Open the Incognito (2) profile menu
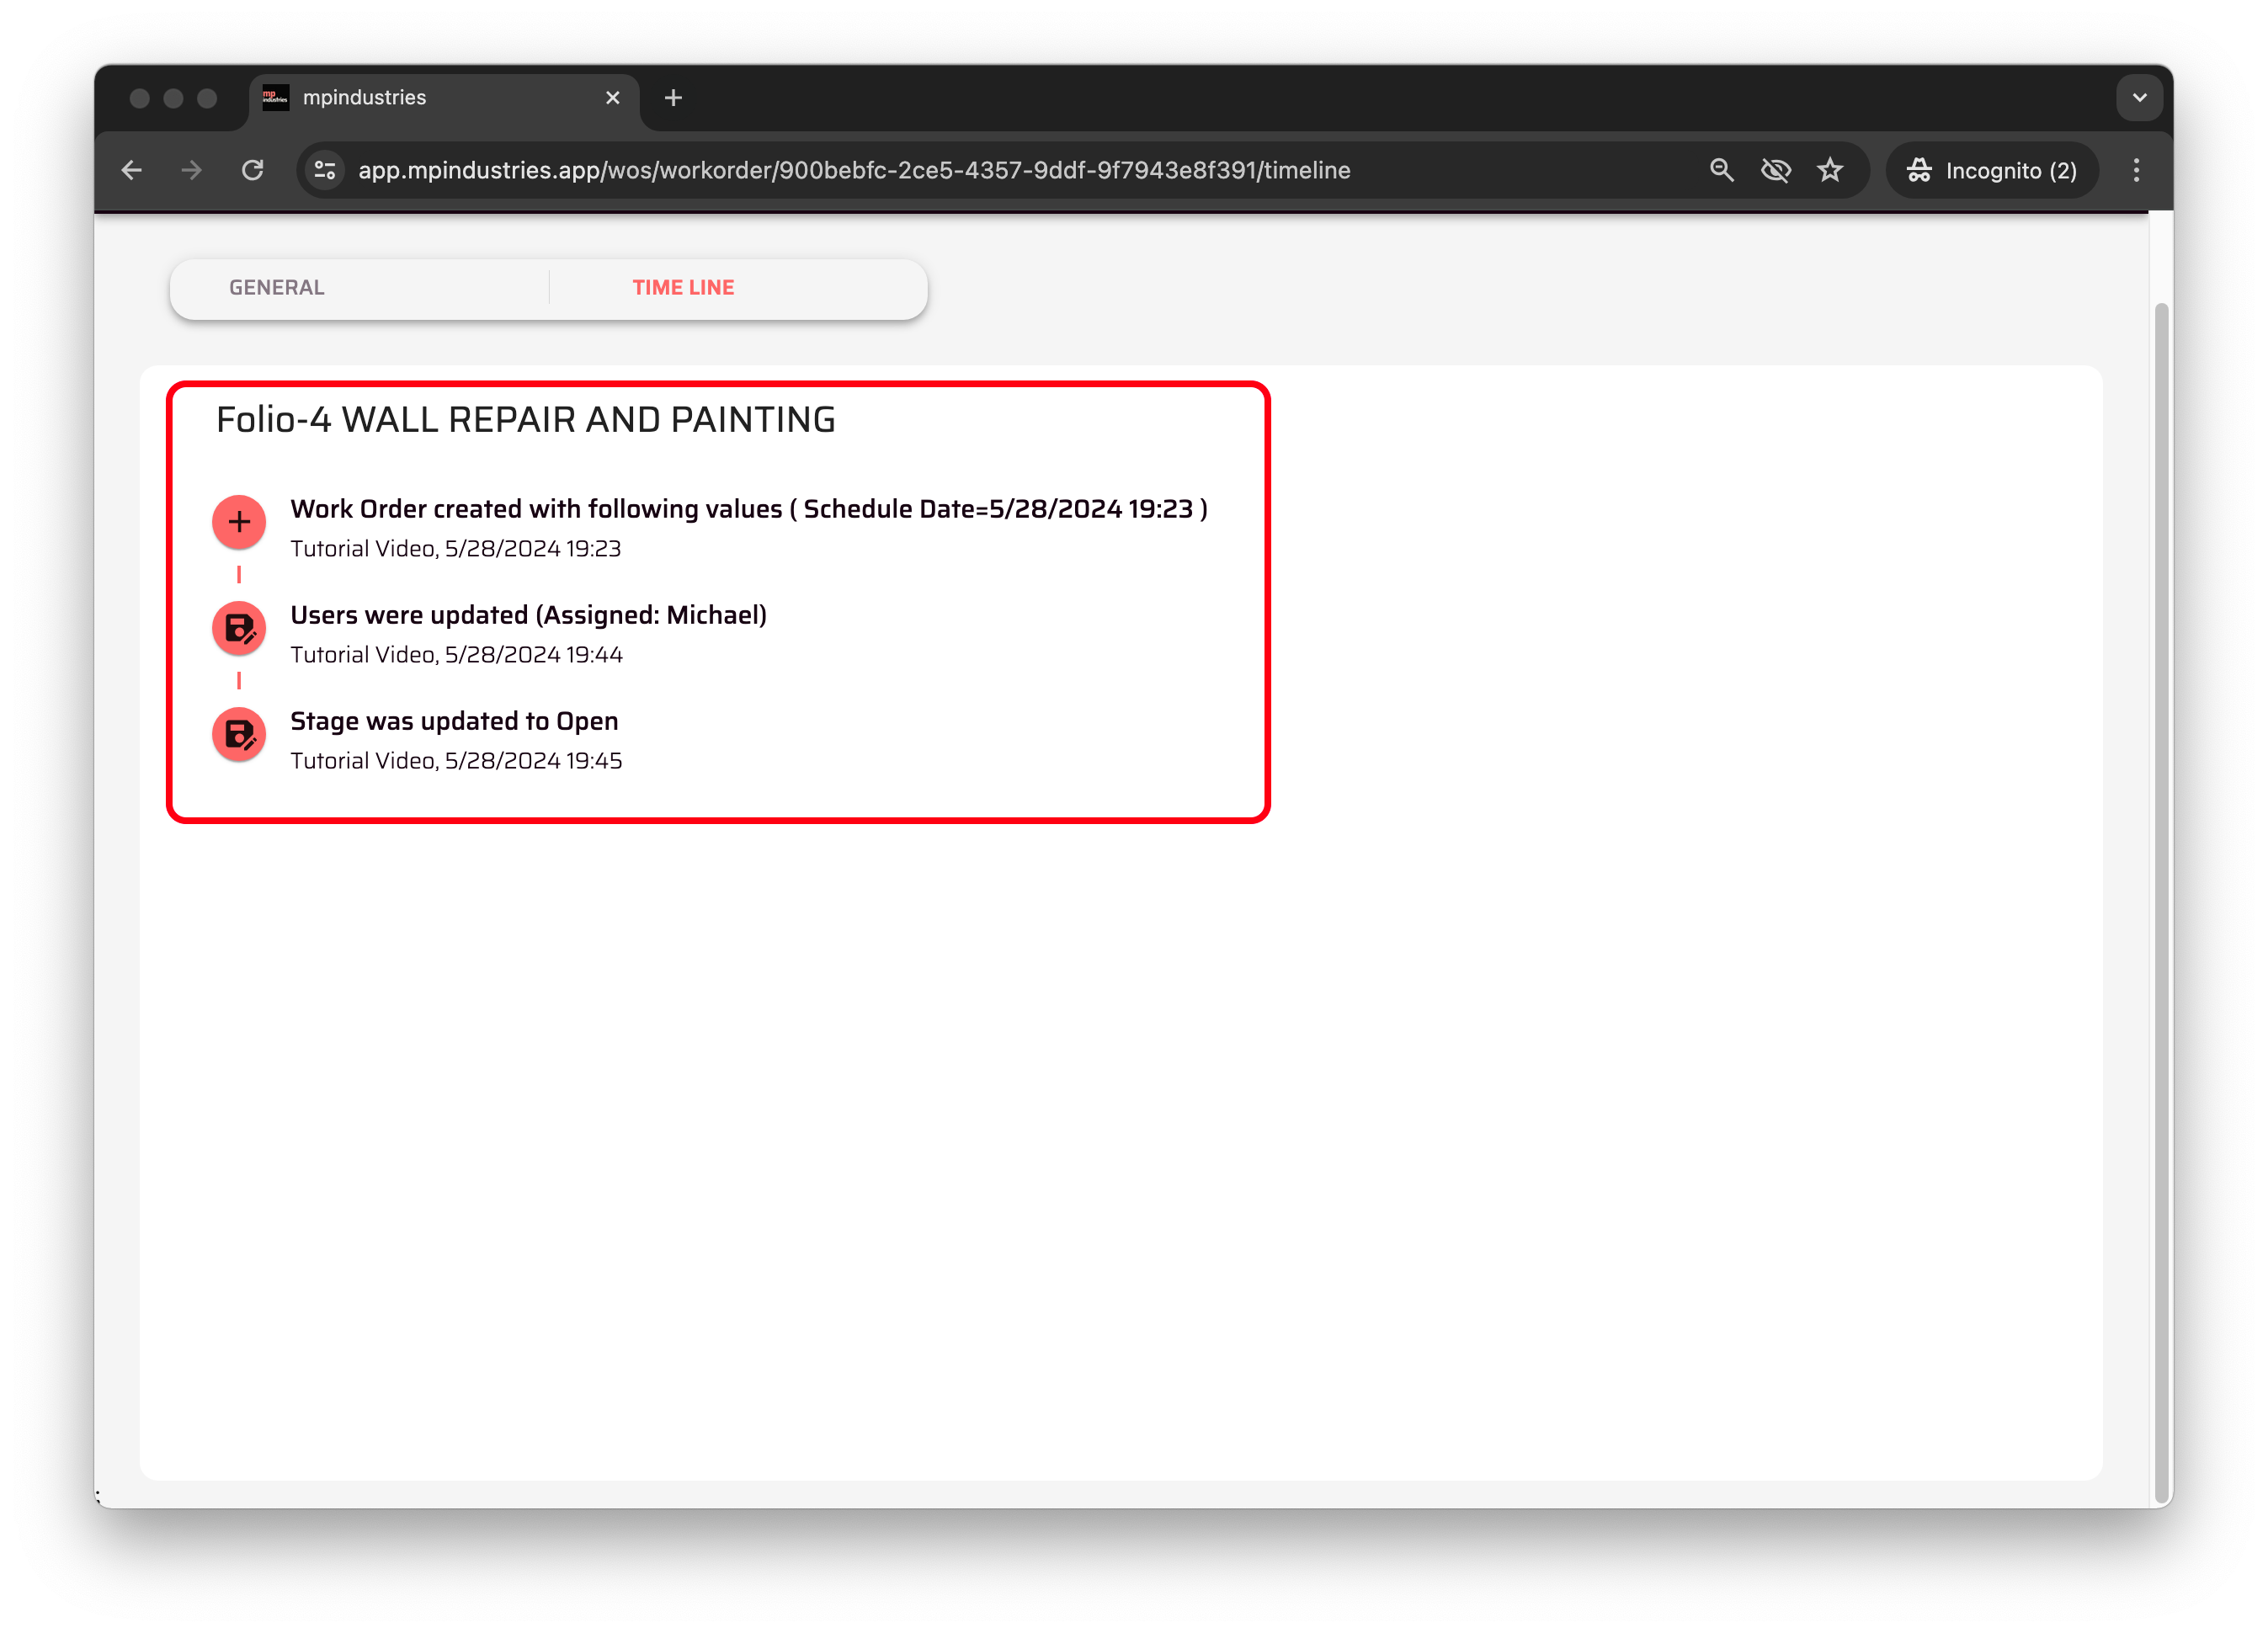The width and height of the screenshot is (2268, 1633). click(1992, 170)
